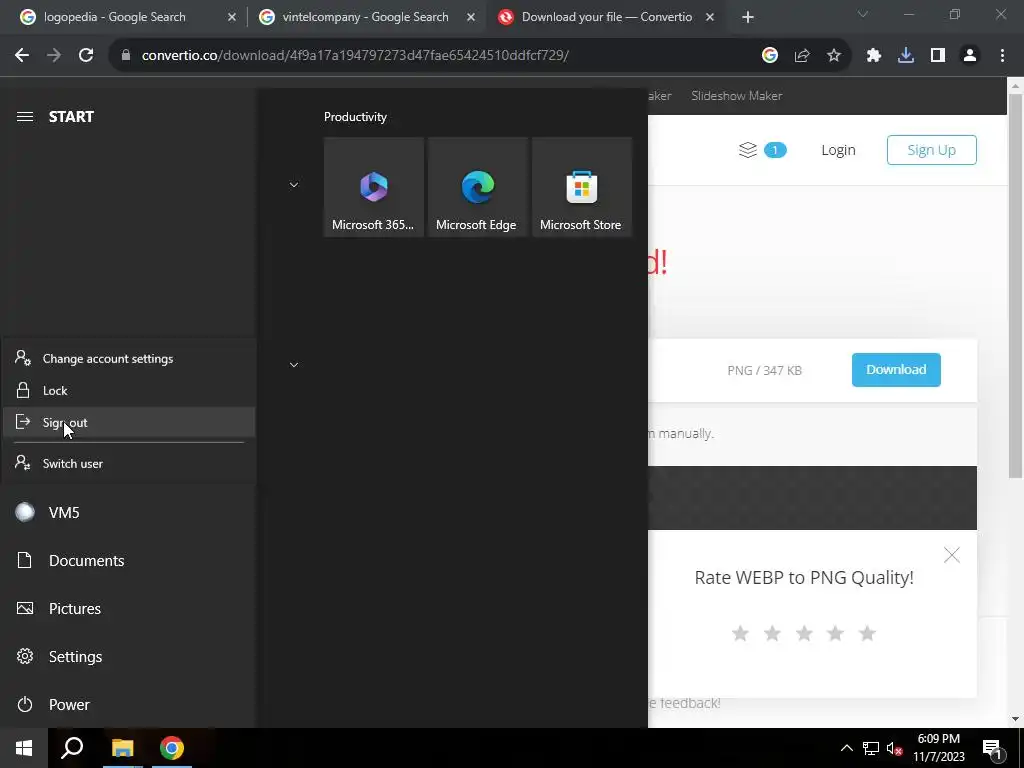Open Convertio file queue layers icon
Image resolution: width=1024 pixels, height=768 pixels.
(x=748, y=150)
